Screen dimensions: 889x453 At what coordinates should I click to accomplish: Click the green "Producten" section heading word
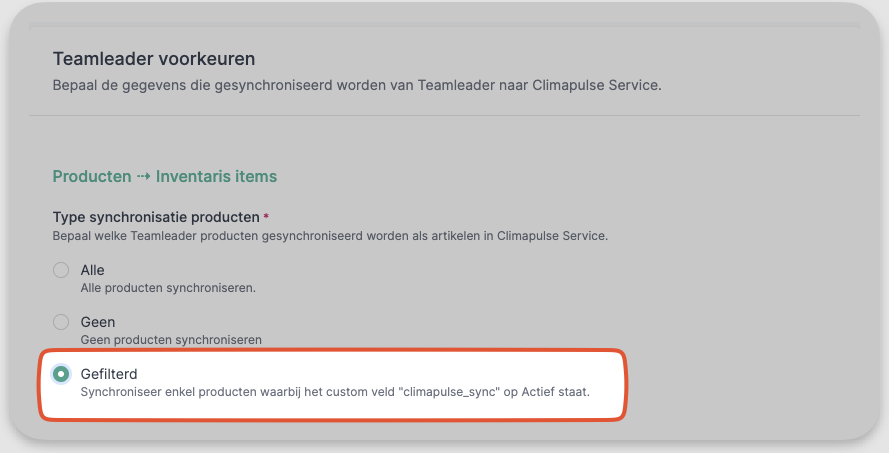91,176
